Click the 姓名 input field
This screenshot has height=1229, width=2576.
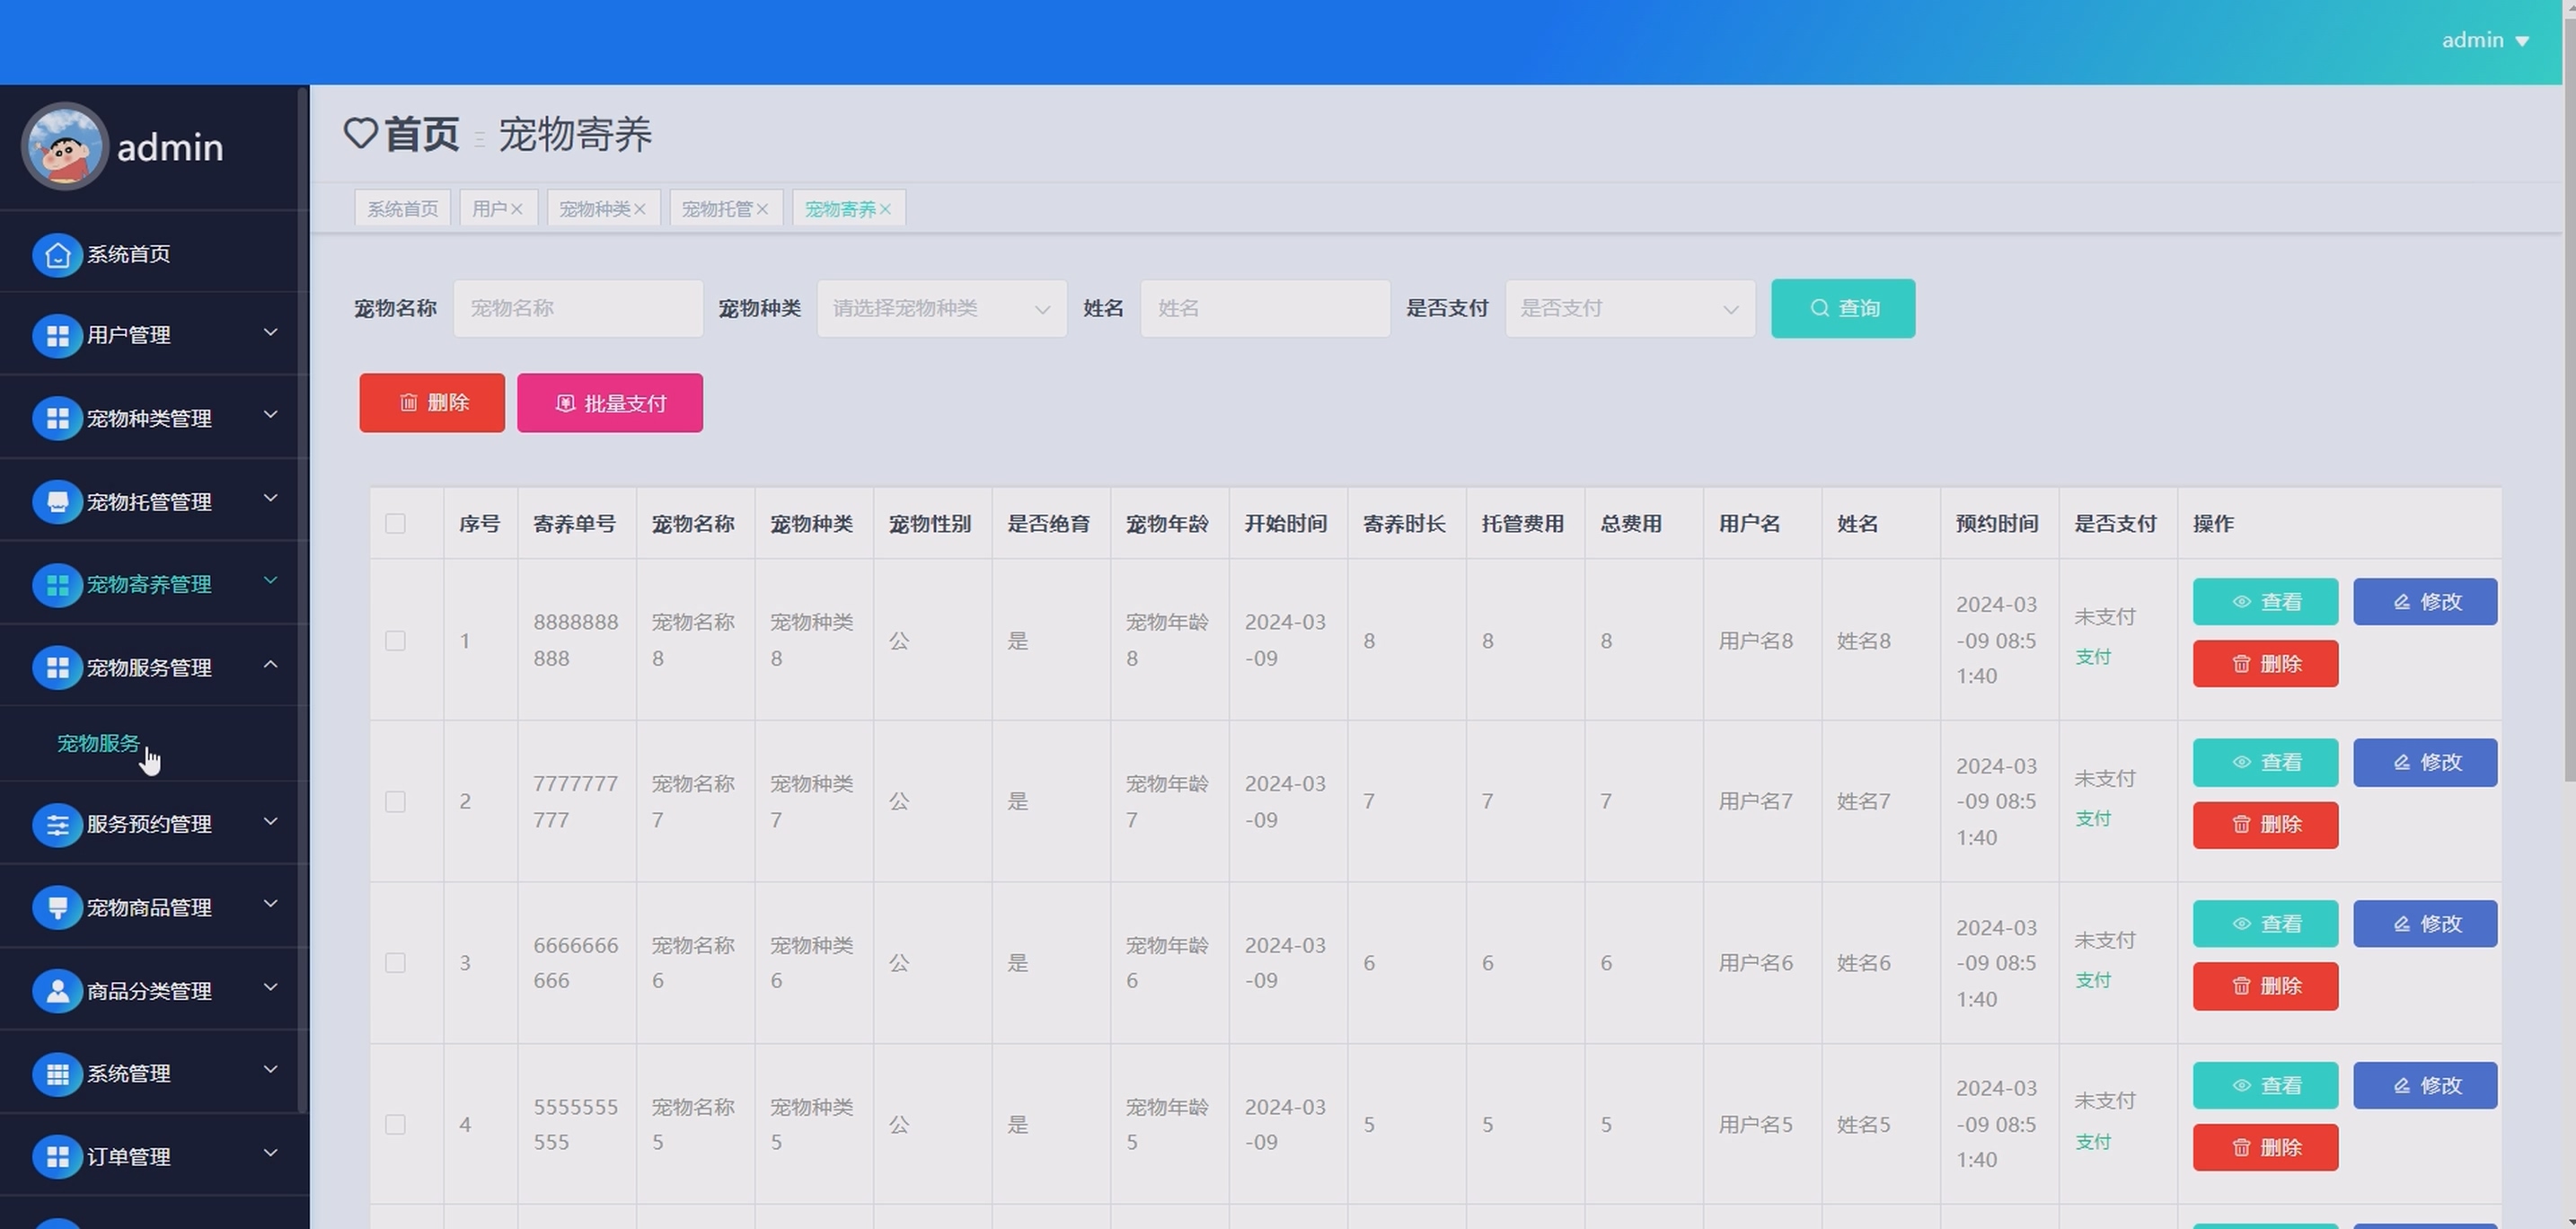point(1265,308)
